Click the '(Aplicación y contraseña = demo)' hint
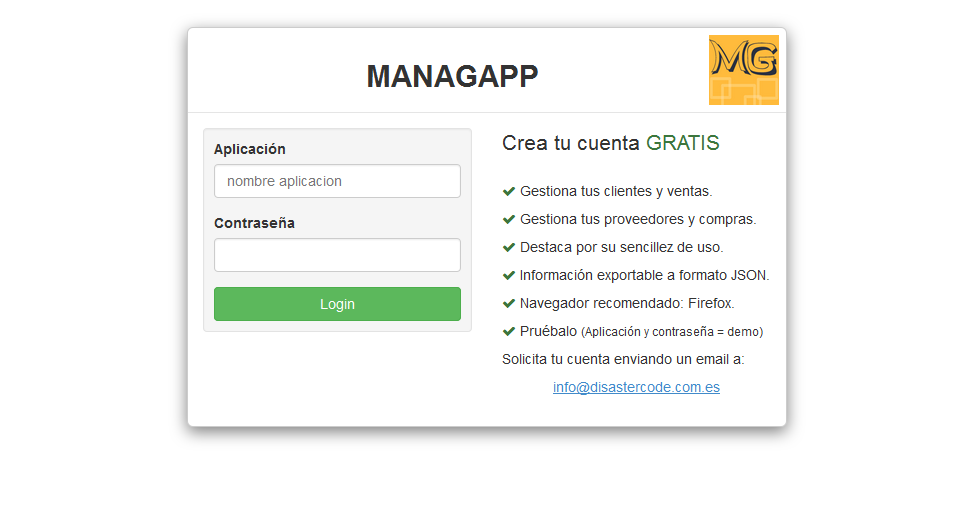The width and height of the screenshot is (976, 508). [x=672, y=332]
